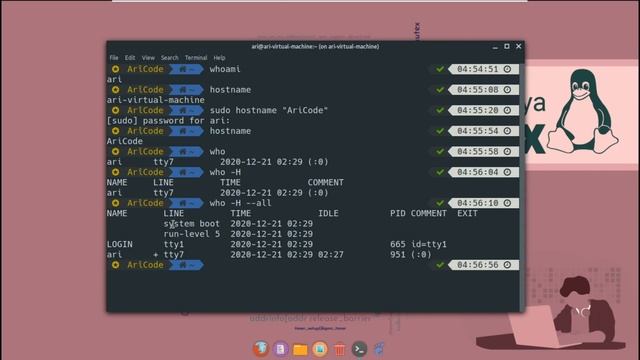Click the 'run-level 5' entry

pyautogui.click(x=191, y=234)
